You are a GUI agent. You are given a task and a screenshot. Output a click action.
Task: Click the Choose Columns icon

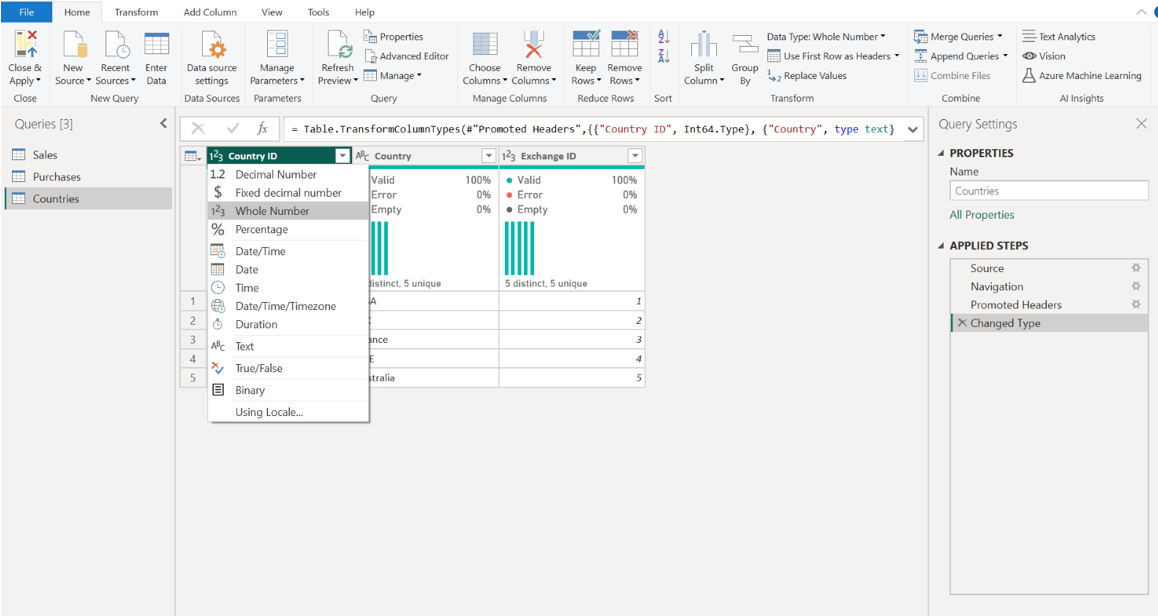(x=484, y=45)
